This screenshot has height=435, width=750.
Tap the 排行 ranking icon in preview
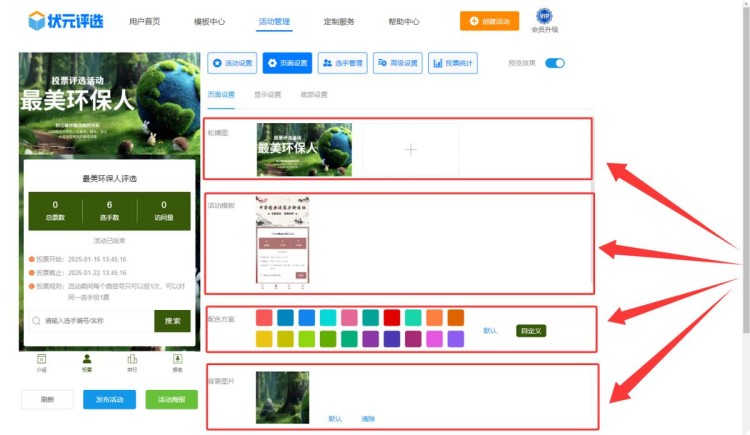pyautogui.click(x=132, y=360)
